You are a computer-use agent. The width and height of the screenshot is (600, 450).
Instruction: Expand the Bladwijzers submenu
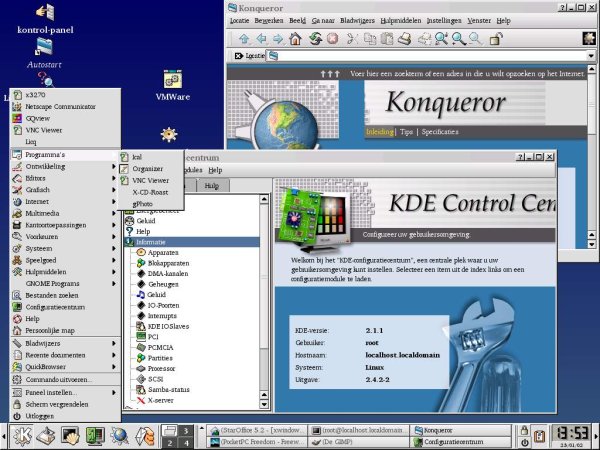click(65, 343)
